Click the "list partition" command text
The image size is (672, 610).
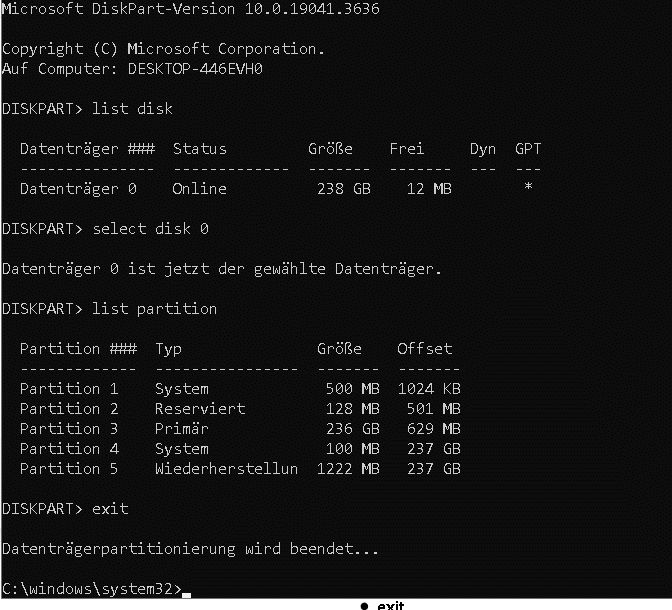point(154,309)
